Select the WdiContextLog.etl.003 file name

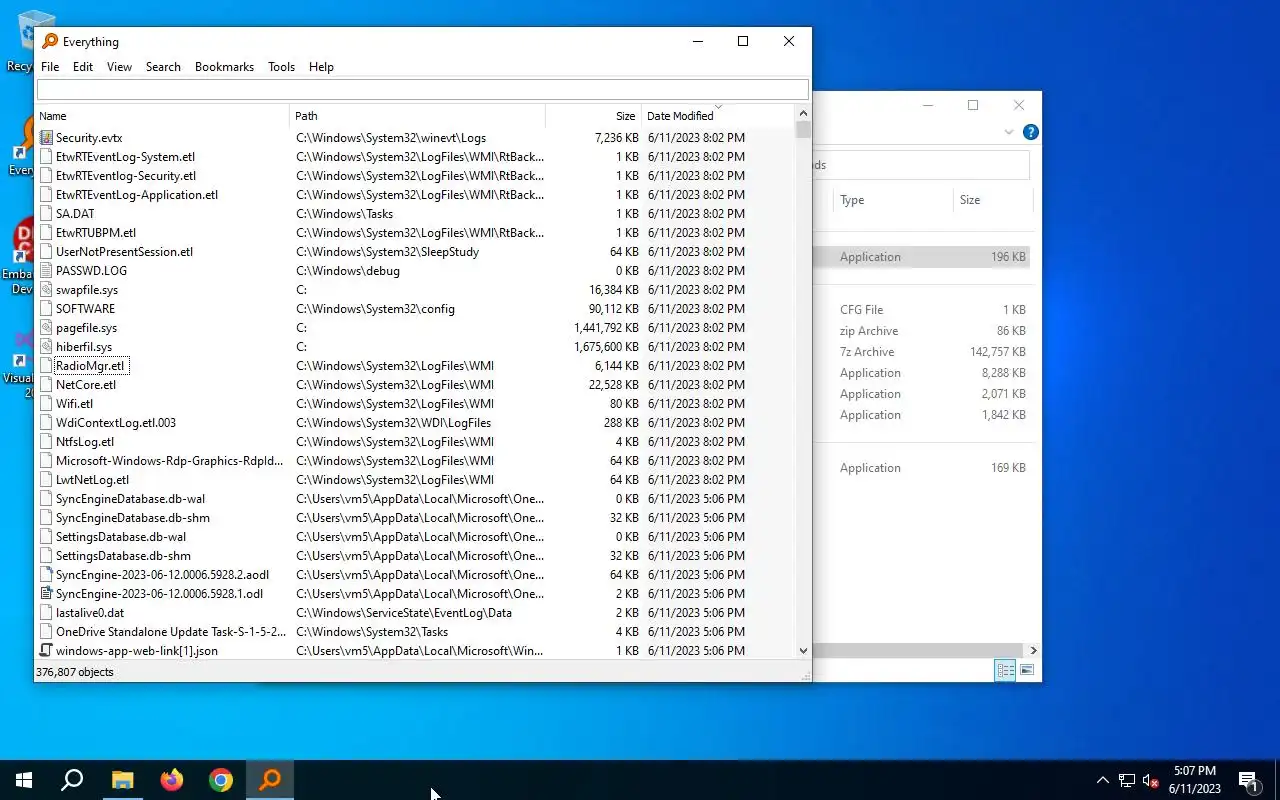[116, 423]
